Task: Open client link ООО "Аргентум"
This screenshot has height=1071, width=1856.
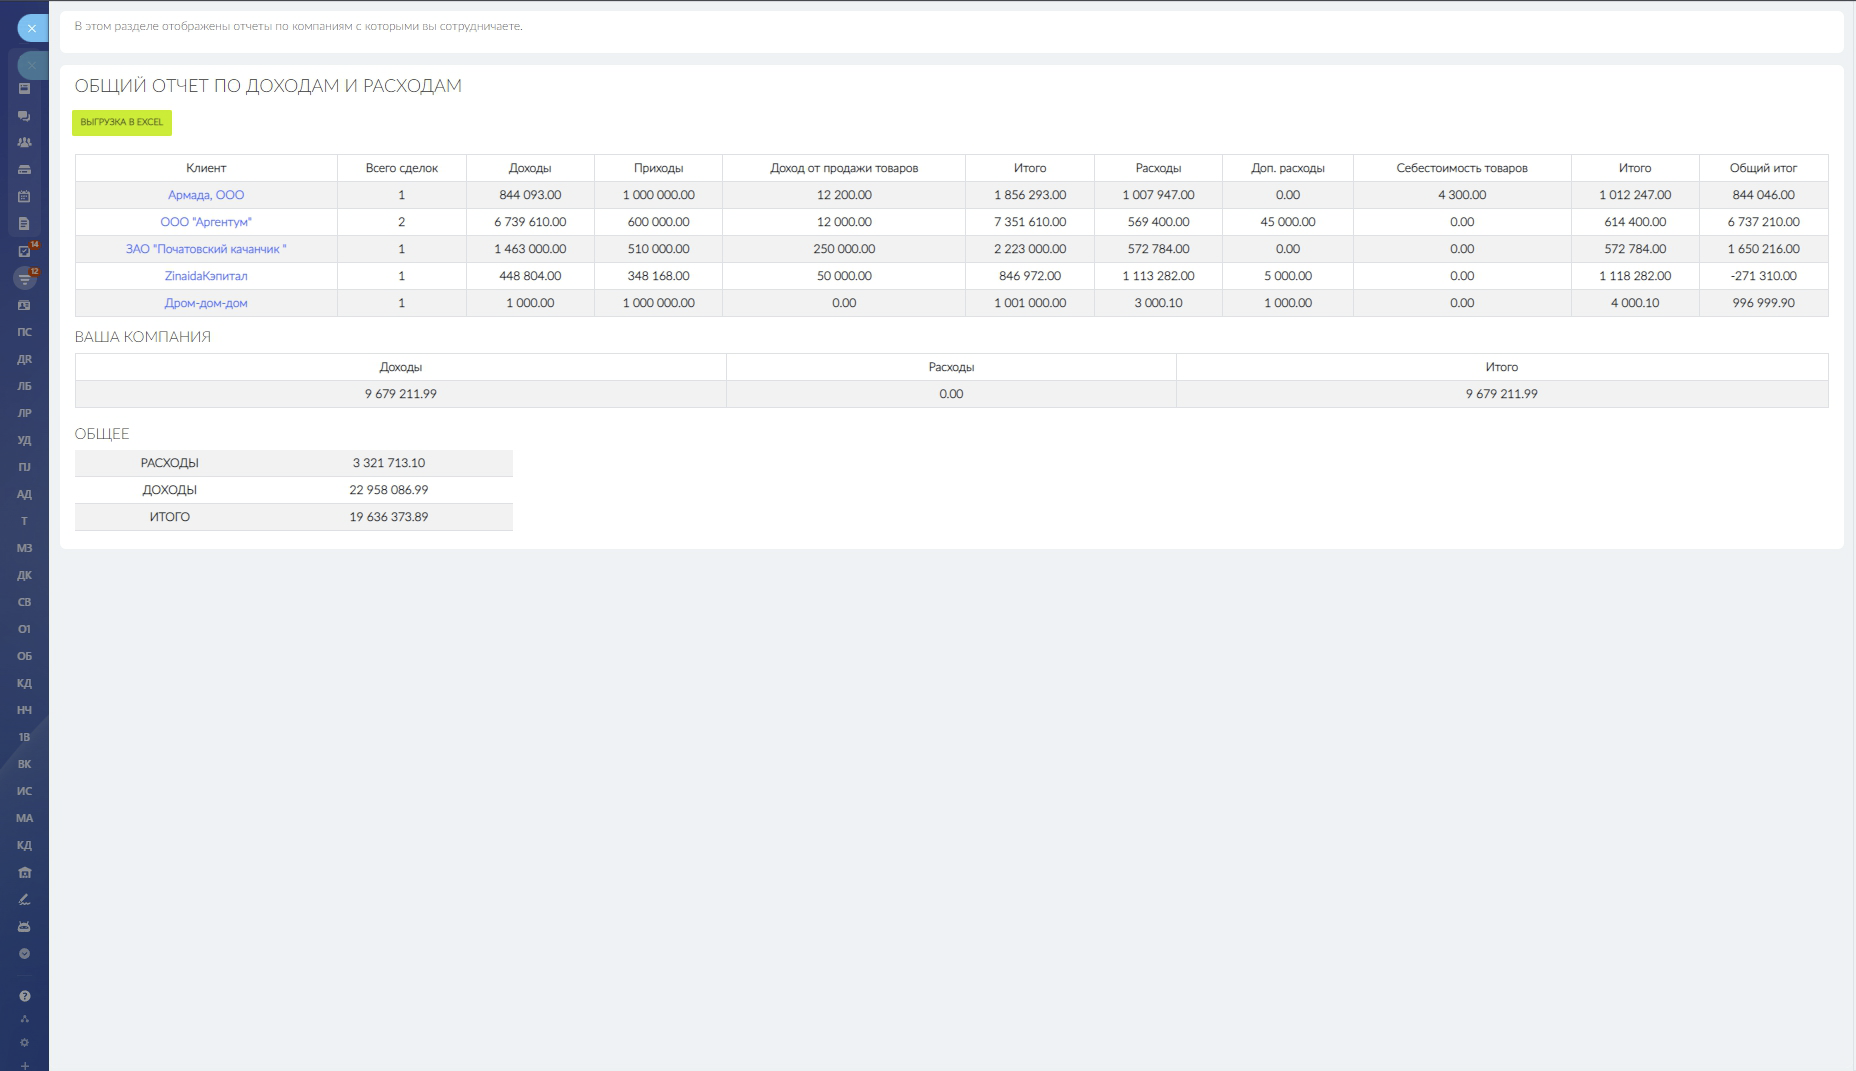Action: point(206,222)
